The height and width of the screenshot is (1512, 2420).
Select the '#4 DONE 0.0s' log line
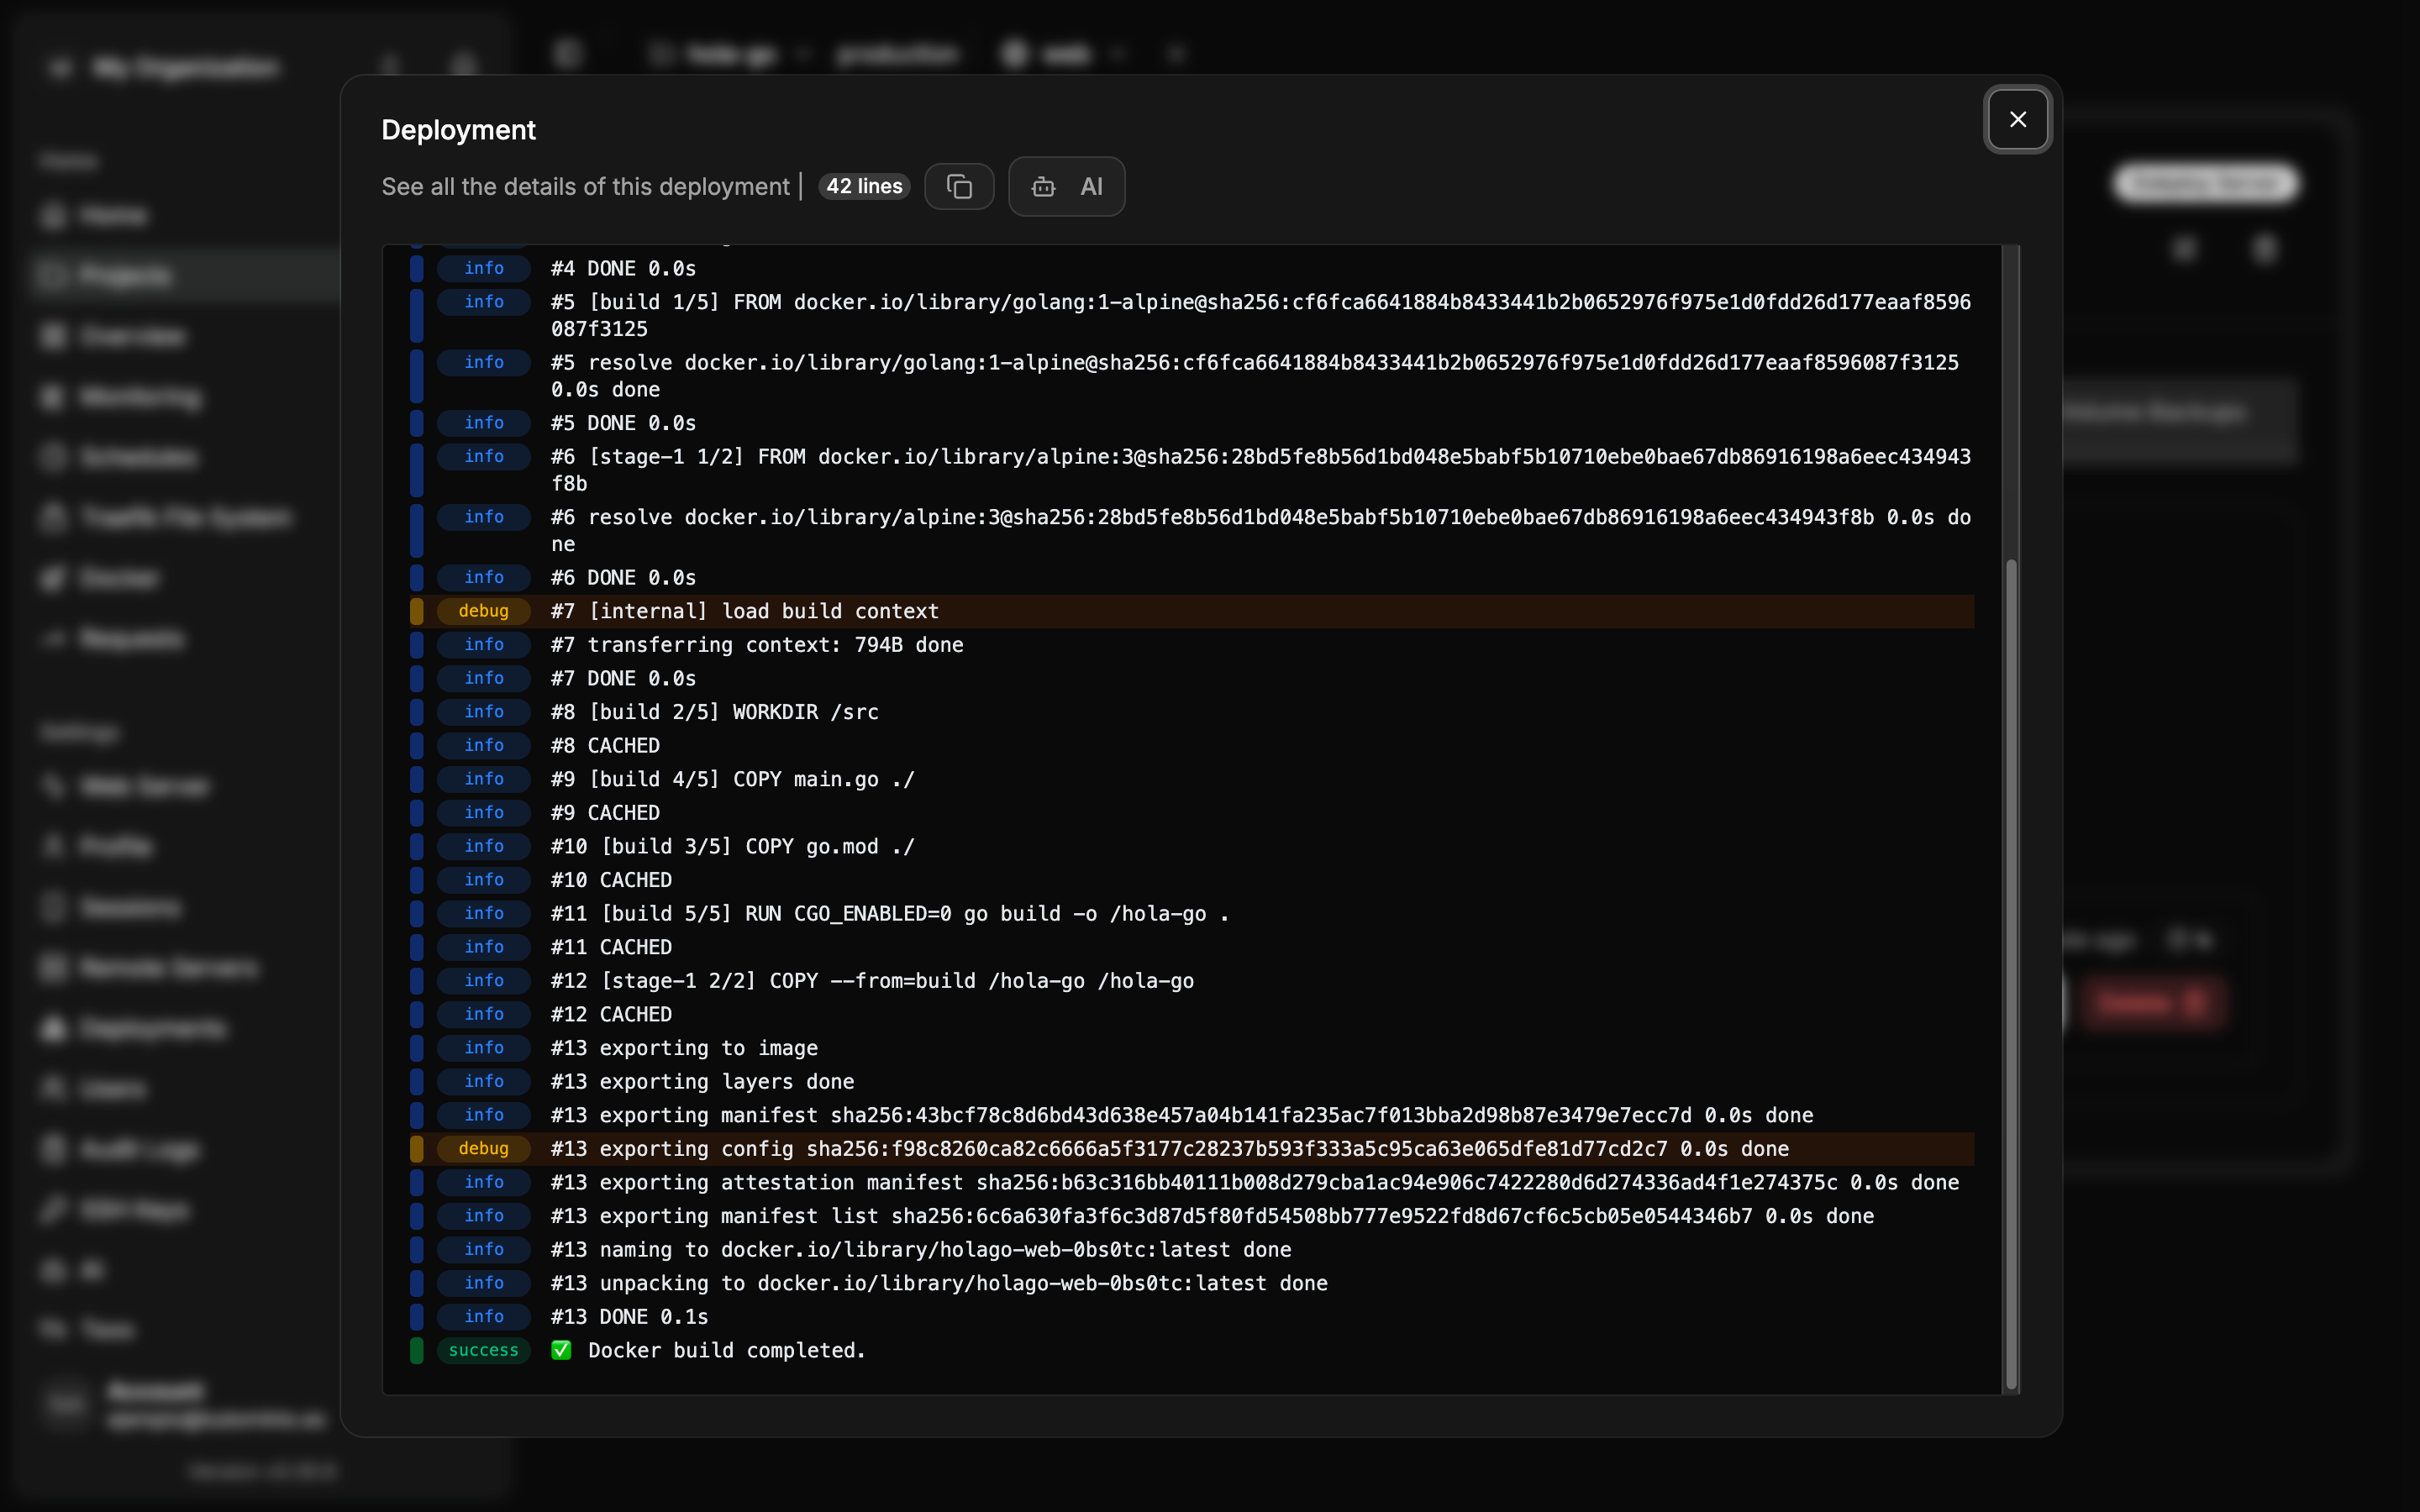[1192, 268]
